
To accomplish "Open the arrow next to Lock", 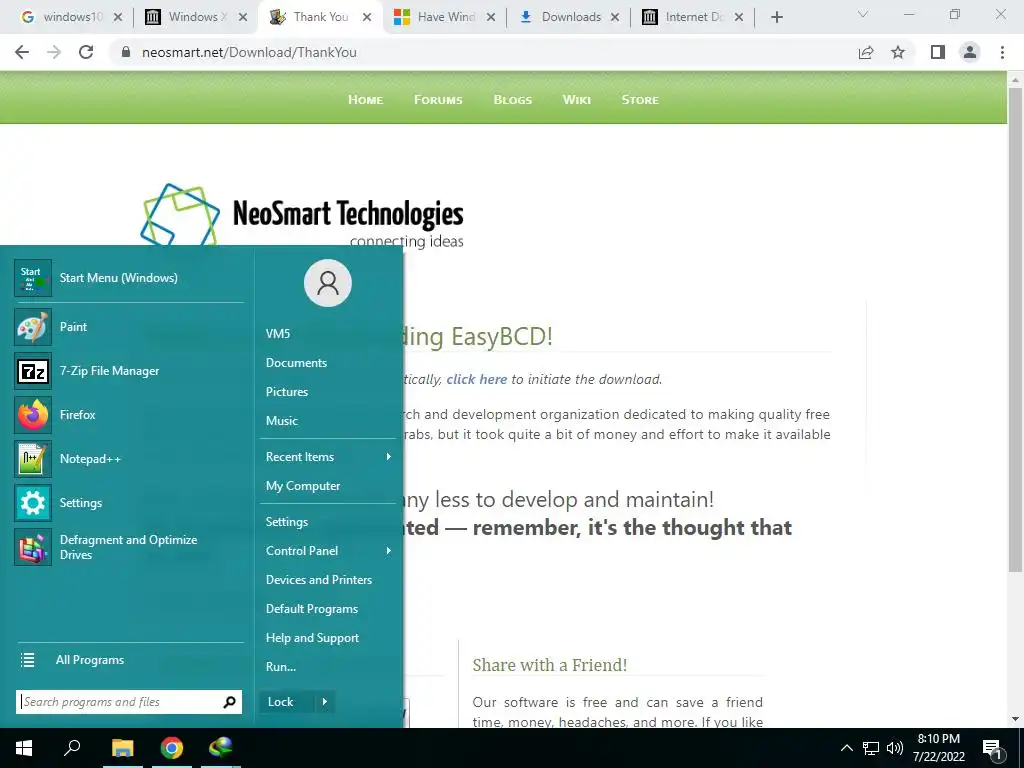I will point(325,702).
